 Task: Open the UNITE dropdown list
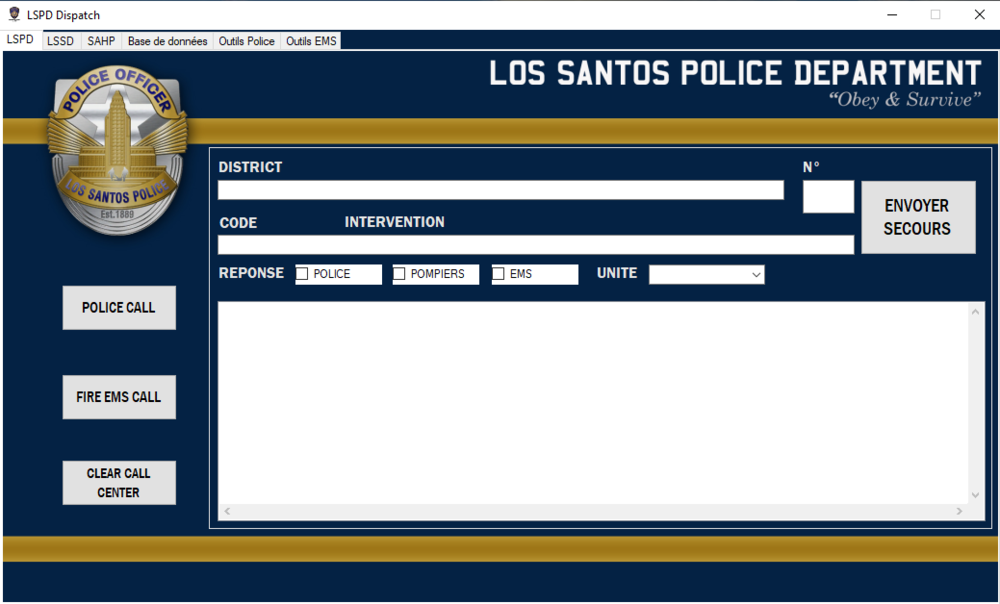tap(758, 273)
